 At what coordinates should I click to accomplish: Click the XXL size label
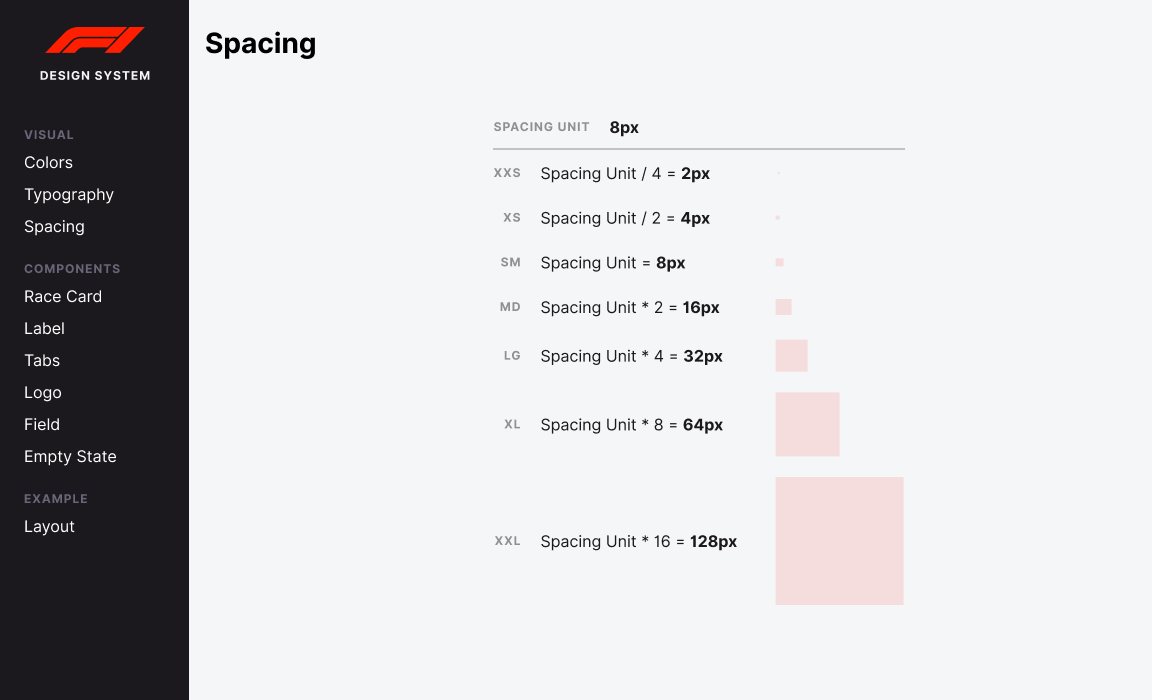(x=508, y=541)
